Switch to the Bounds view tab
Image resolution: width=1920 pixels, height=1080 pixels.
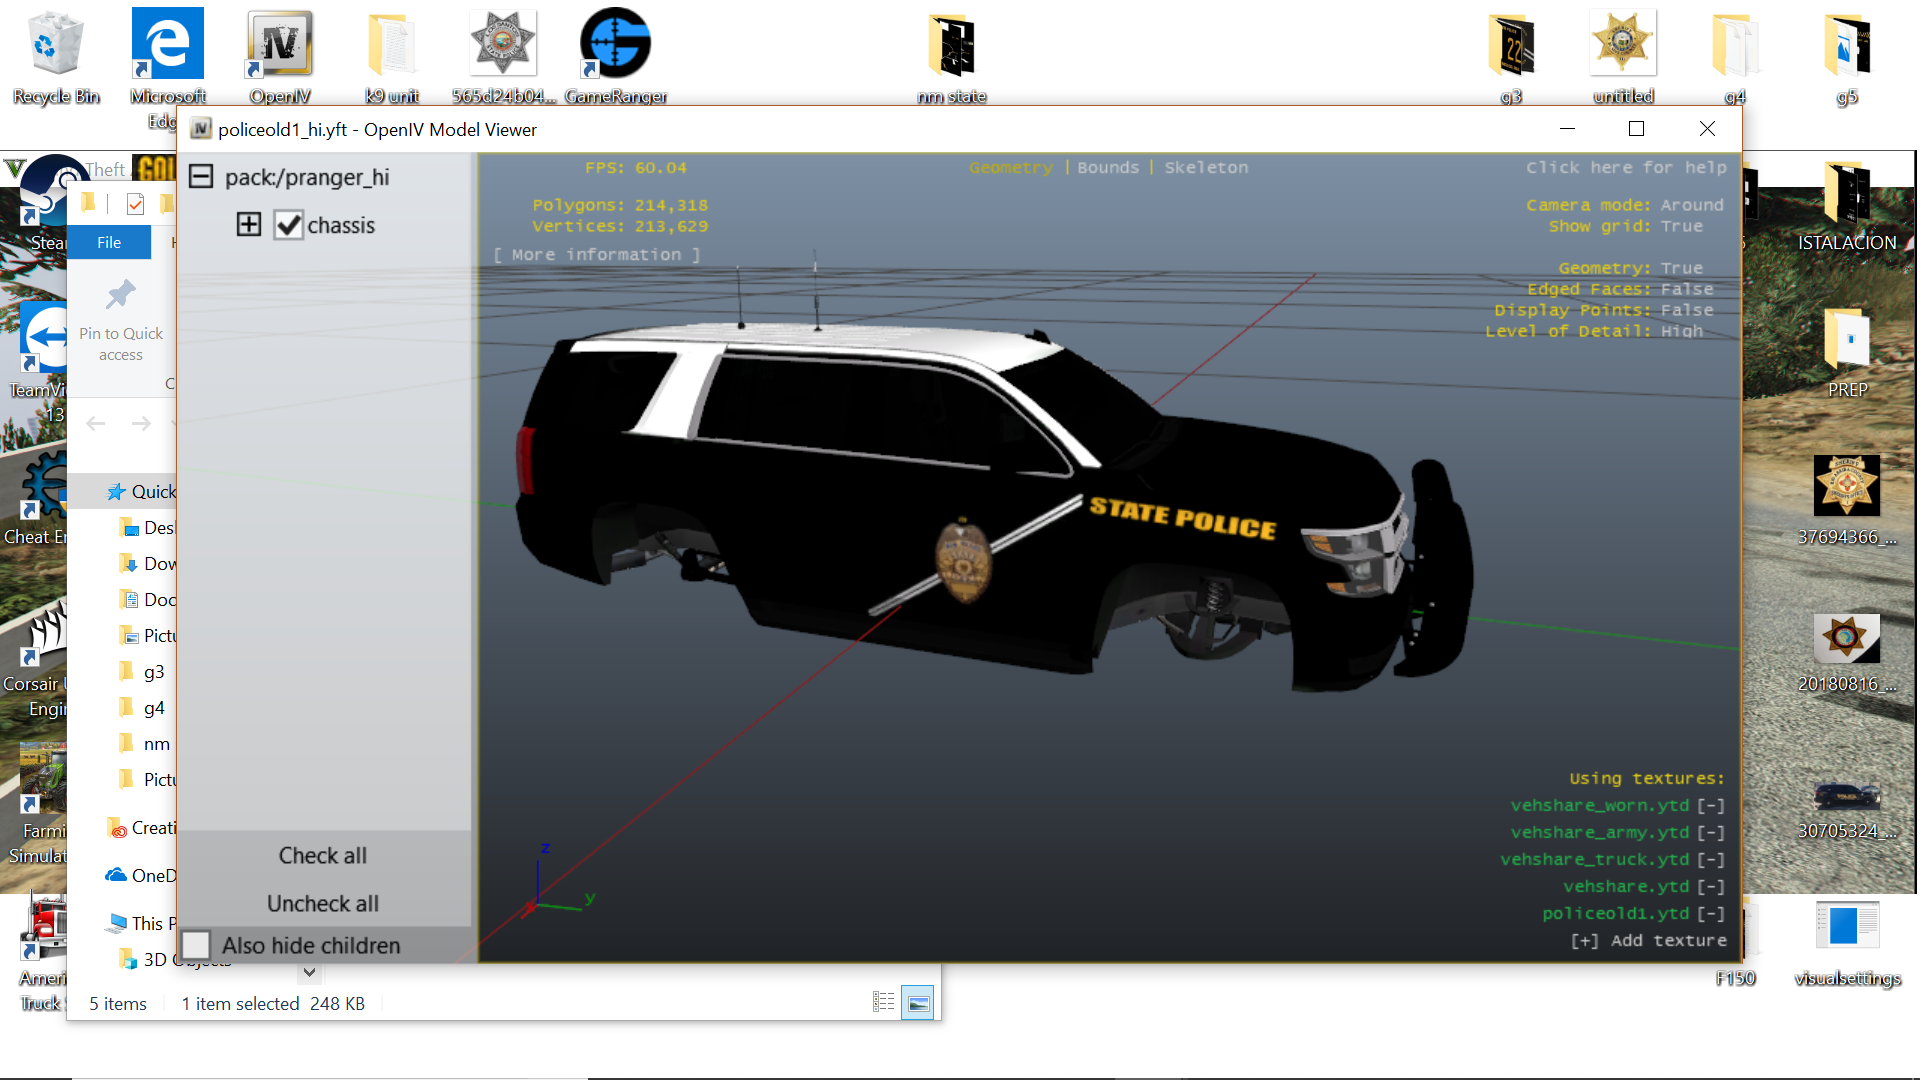[1107, 168]
